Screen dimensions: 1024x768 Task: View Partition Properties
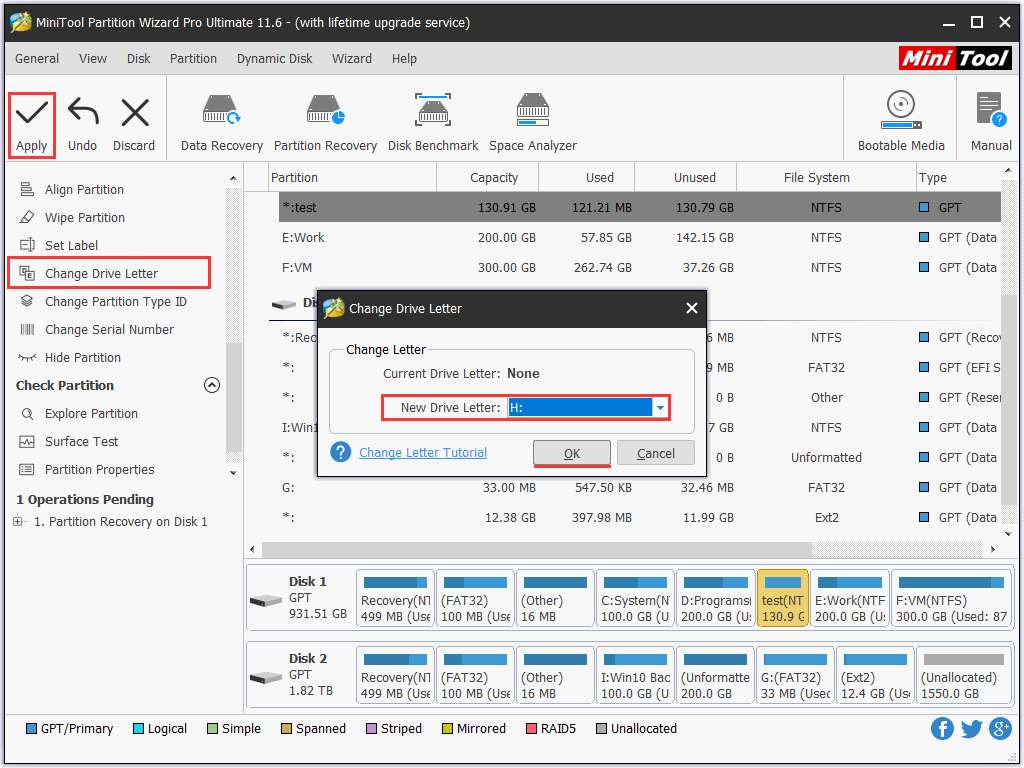pyautogui.click(x=99, y=470)
